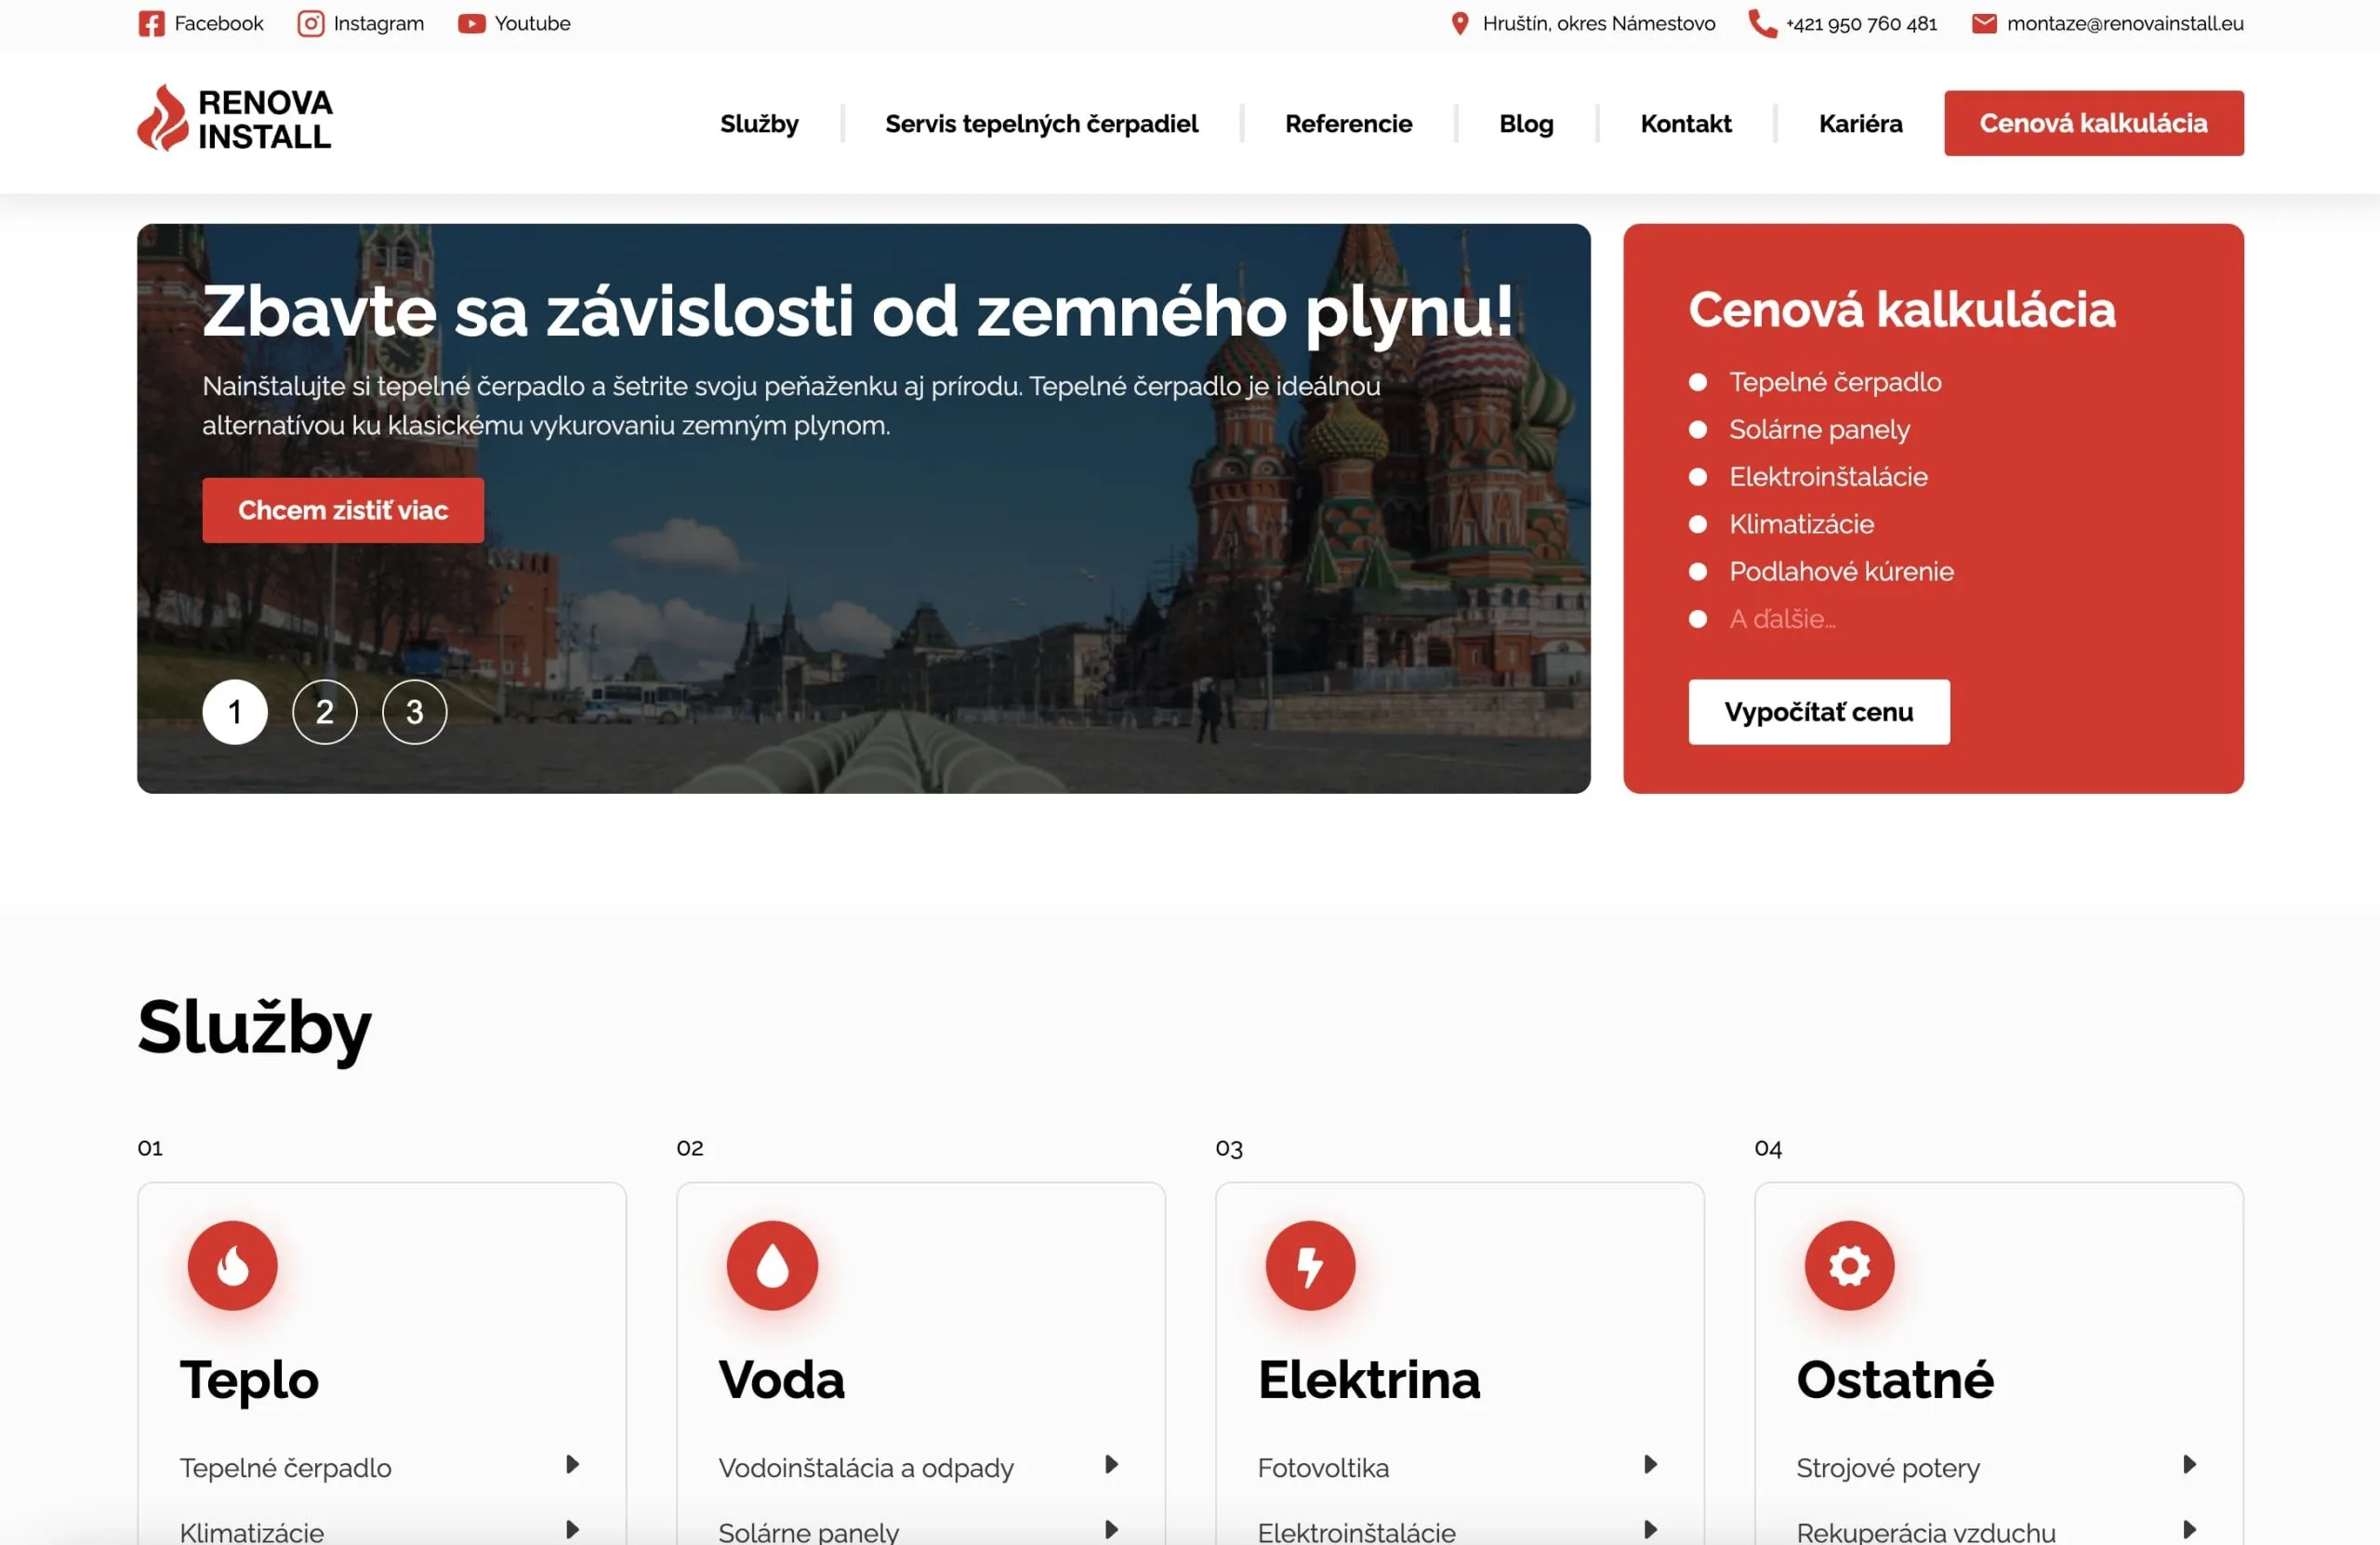Click the Voda card heading
Screen dimensions: 2380x1545
781,1380
